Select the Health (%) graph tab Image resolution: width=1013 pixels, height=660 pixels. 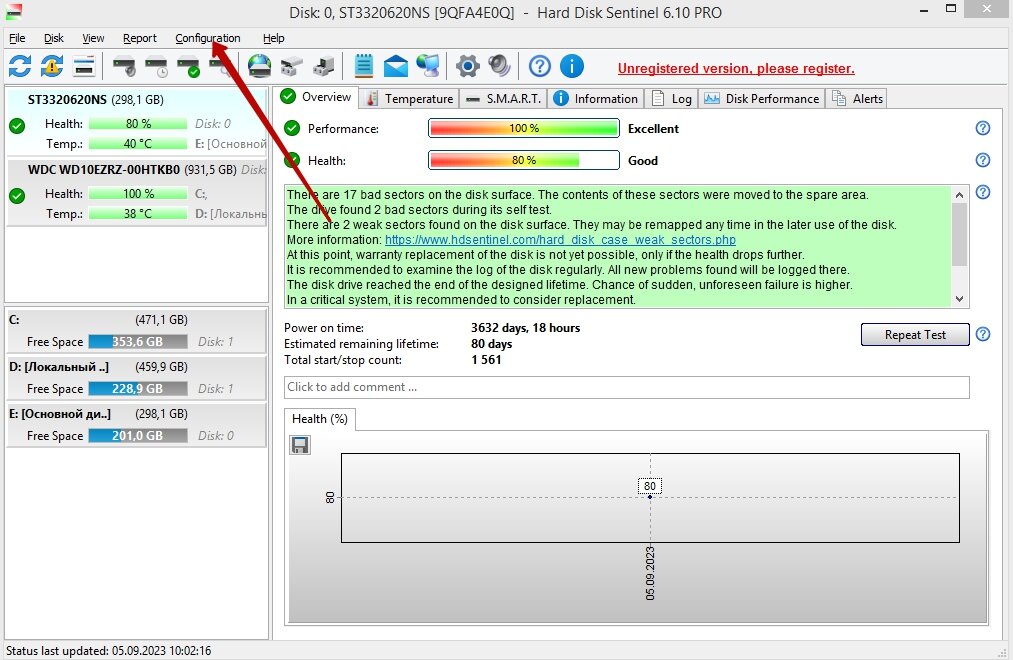point(320,419)
